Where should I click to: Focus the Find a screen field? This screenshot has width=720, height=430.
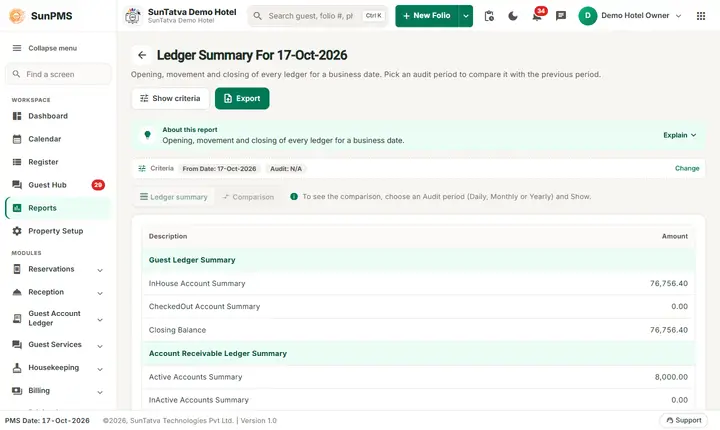pyautogui.click(x=58, y=74)
